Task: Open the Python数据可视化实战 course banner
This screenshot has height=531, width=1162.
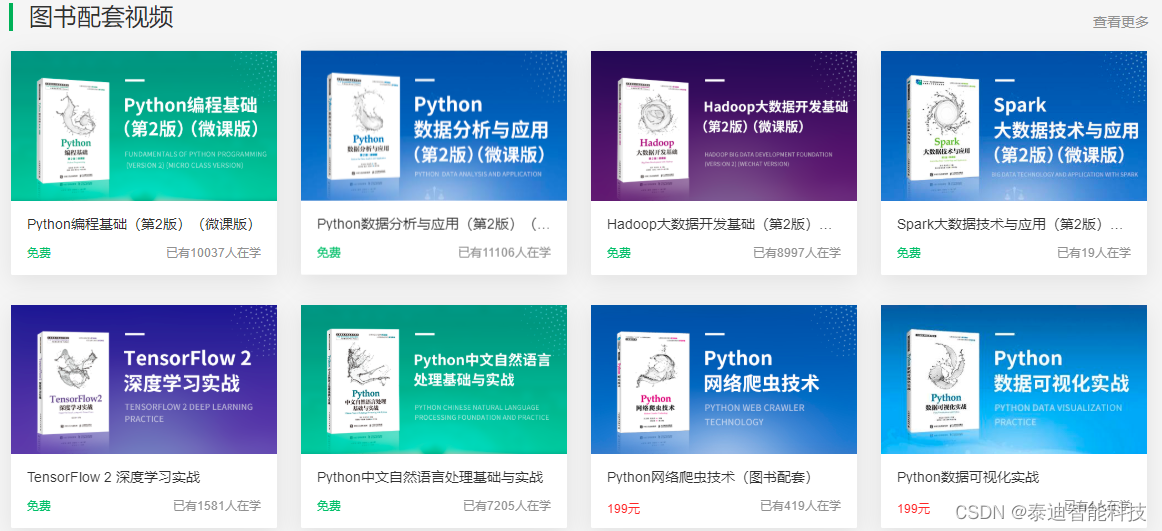Action: coord(1014,379)
